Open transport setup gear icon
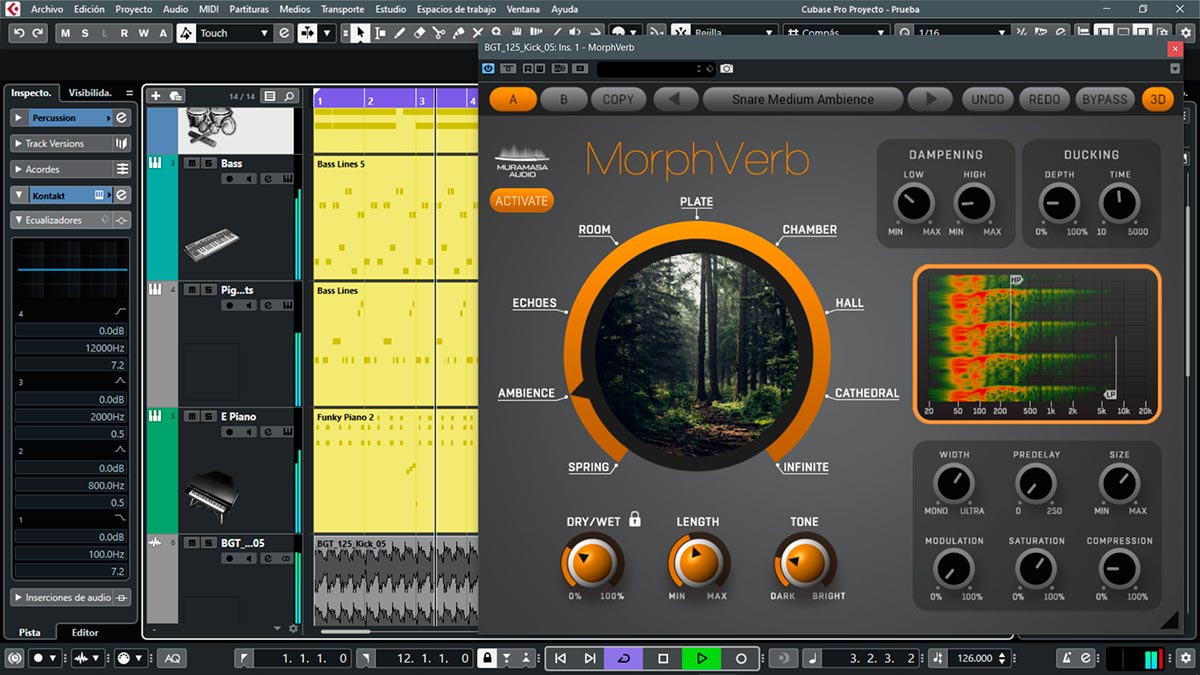Screen dimensions: 1200x675 click(x=1184, y=658)
